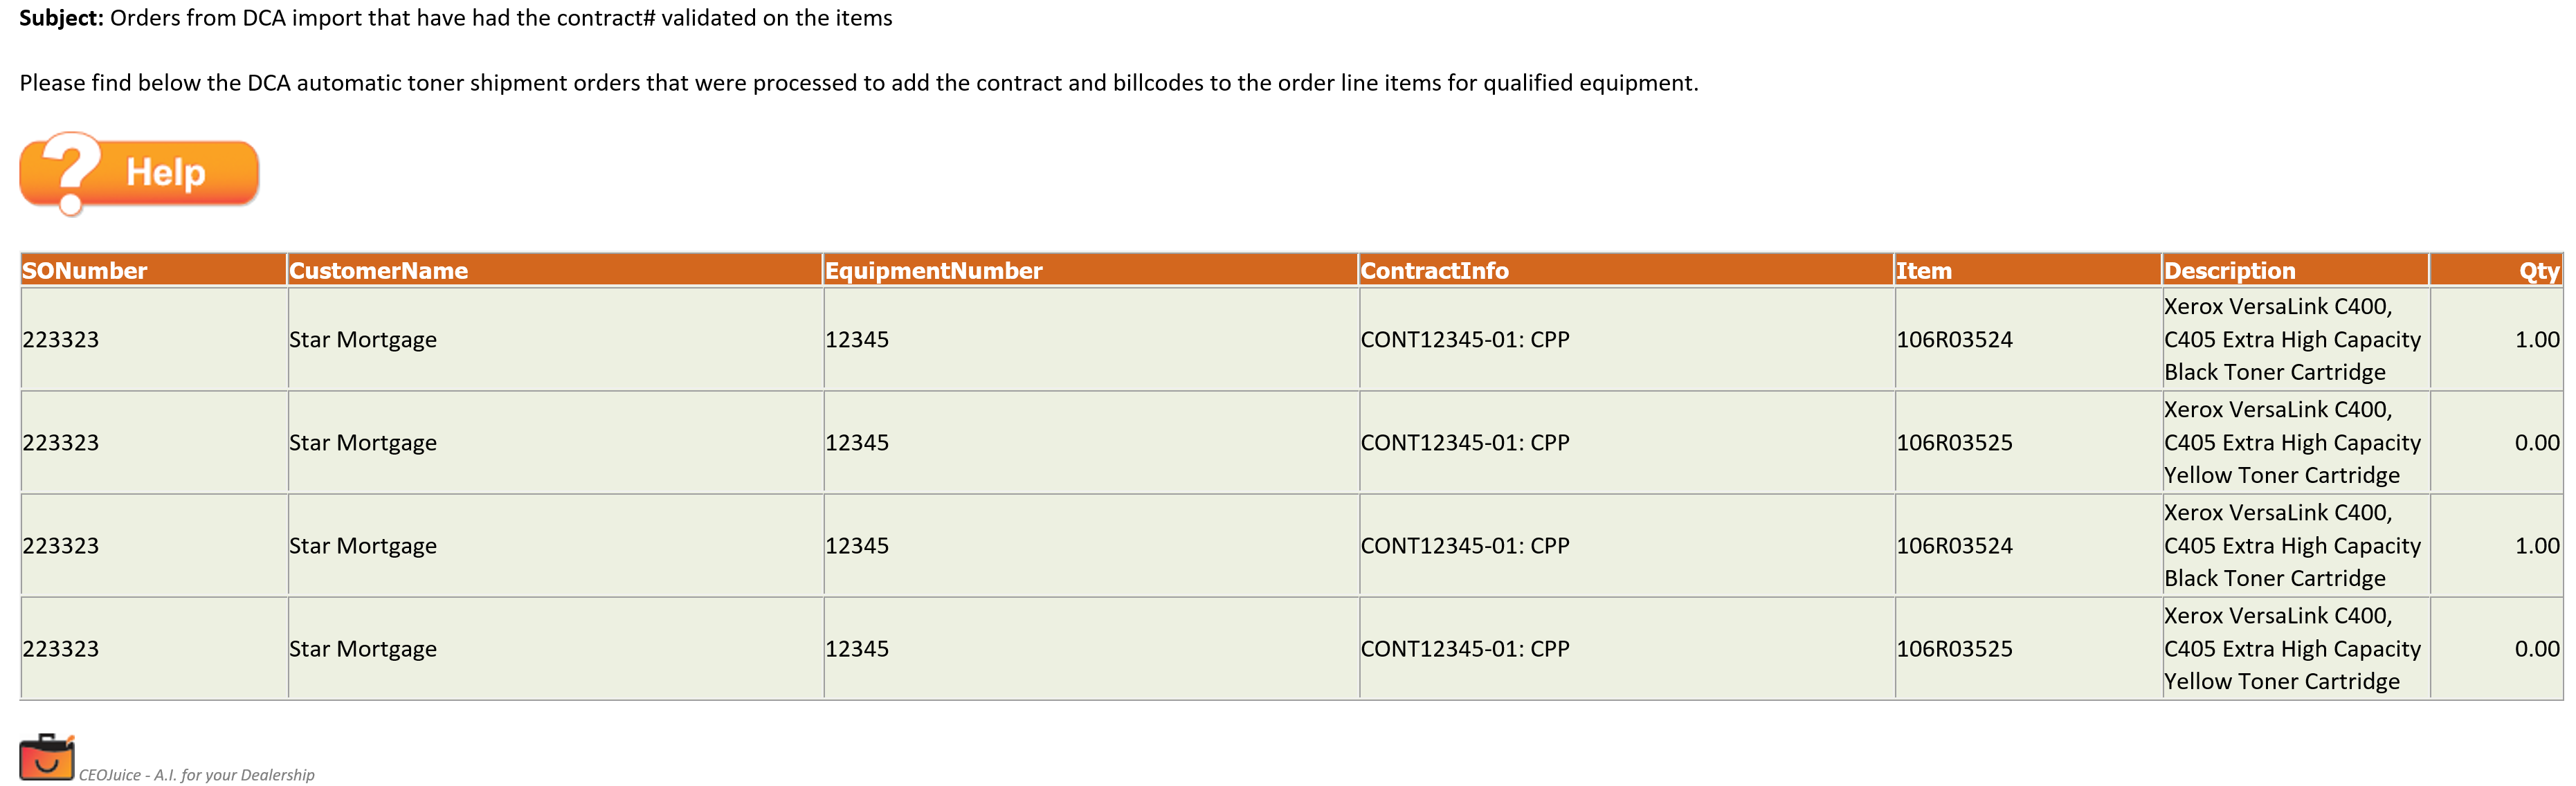2576x786 pixels.
Task: Click the CEOJuice briefcase logo icon
Action: coord(47,757)
